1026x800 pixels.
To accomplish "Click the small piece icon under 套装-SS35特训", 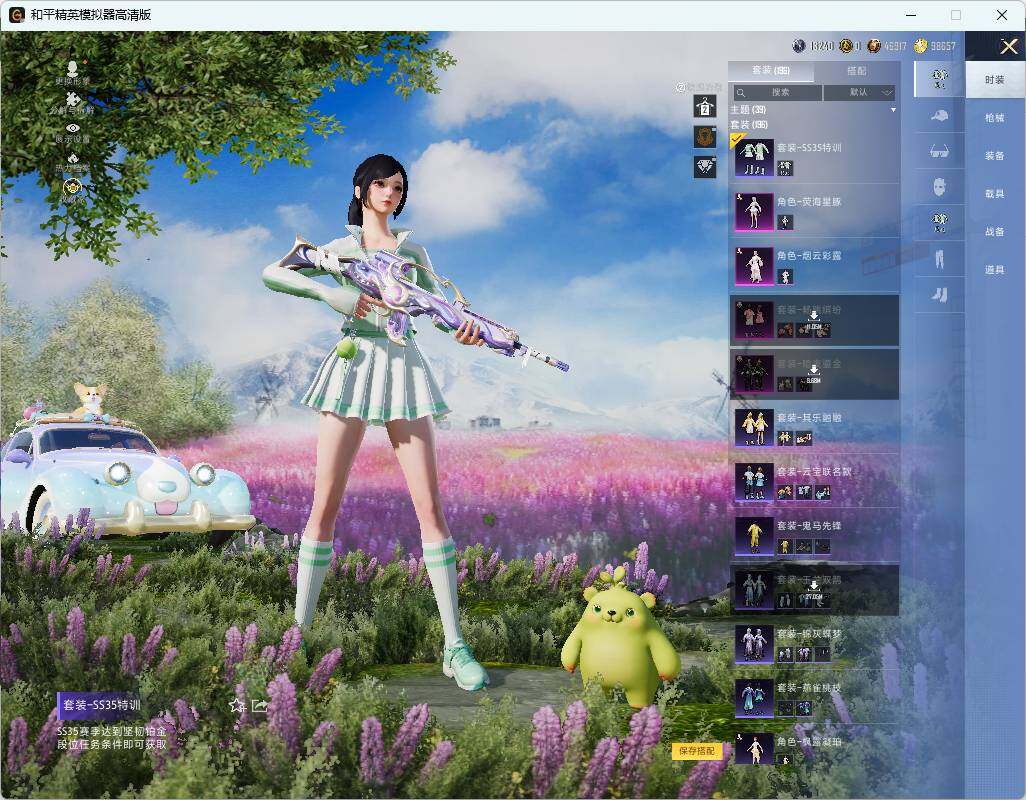I will [x=785, y=168].
